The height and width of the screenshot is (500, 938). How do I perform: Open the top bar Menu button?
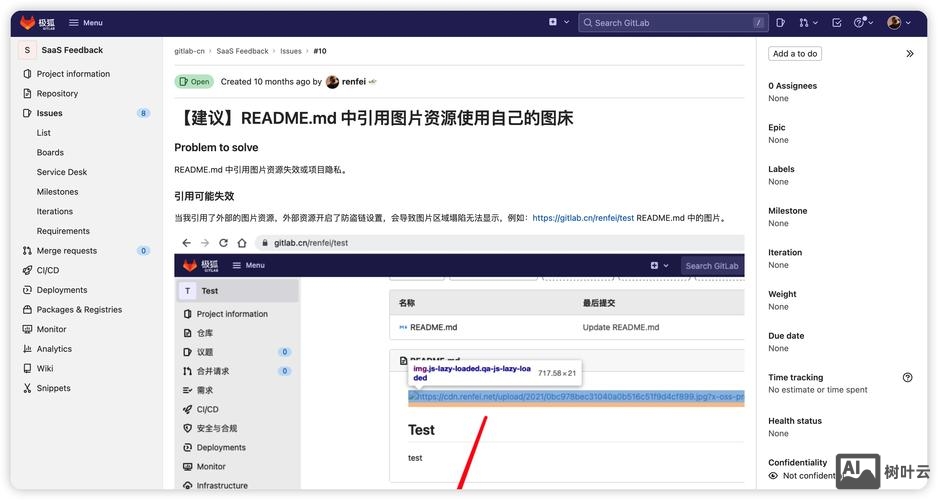coord(86,23)
